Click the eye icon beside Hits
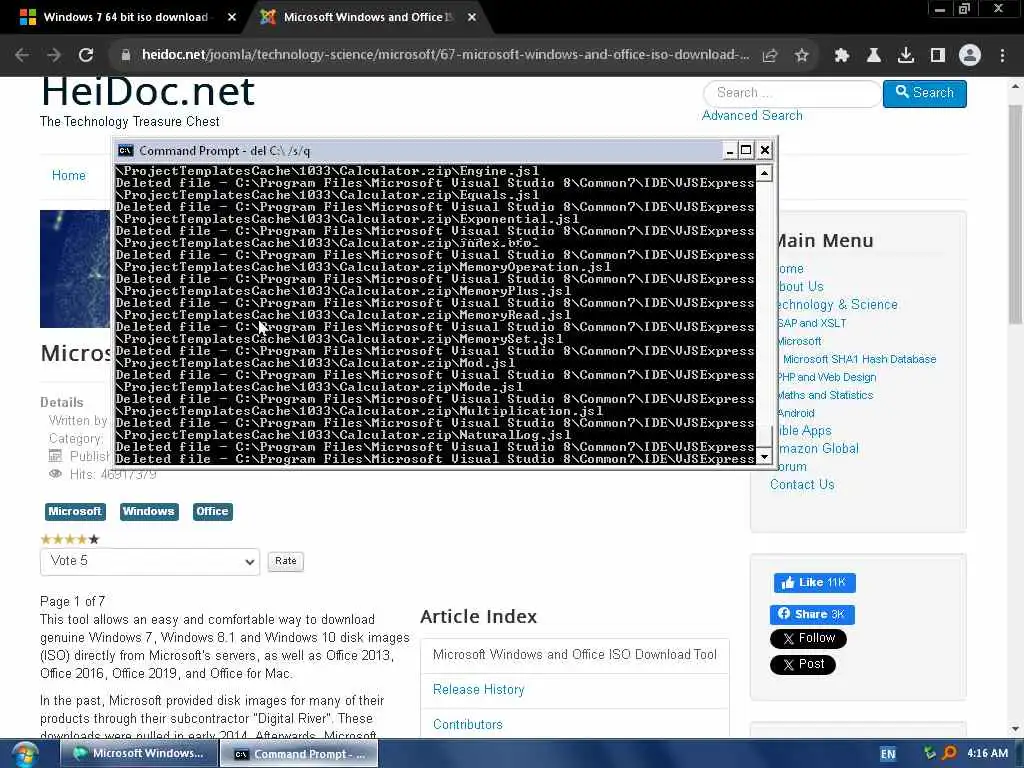Viewport: 1024px width, 768px height. coord(56,474)
